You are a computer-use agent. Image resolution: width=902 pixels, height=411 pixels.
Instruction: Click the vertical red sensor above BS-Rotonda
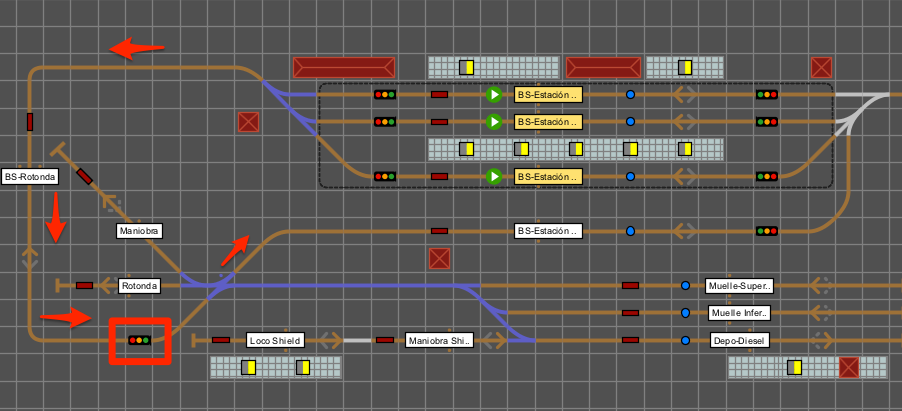point(30,122)
